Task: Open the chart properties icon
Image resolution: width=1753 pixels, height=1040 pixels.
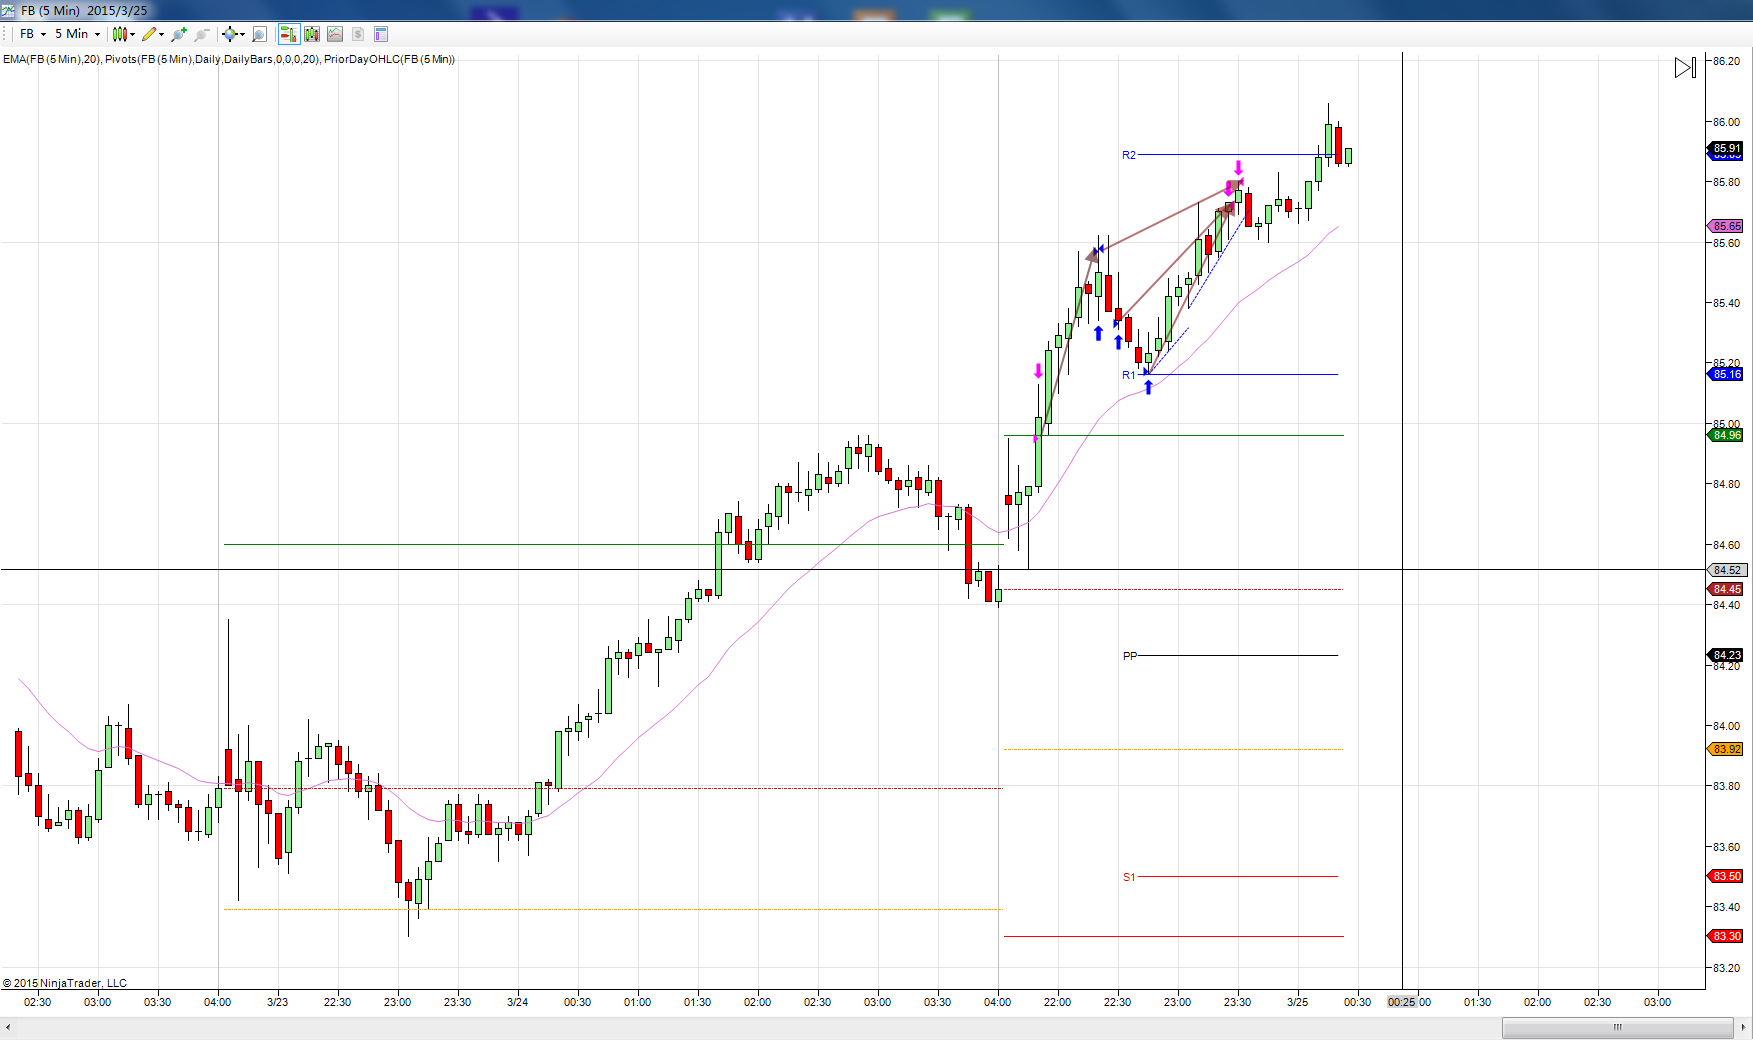Action: point(381,34)
